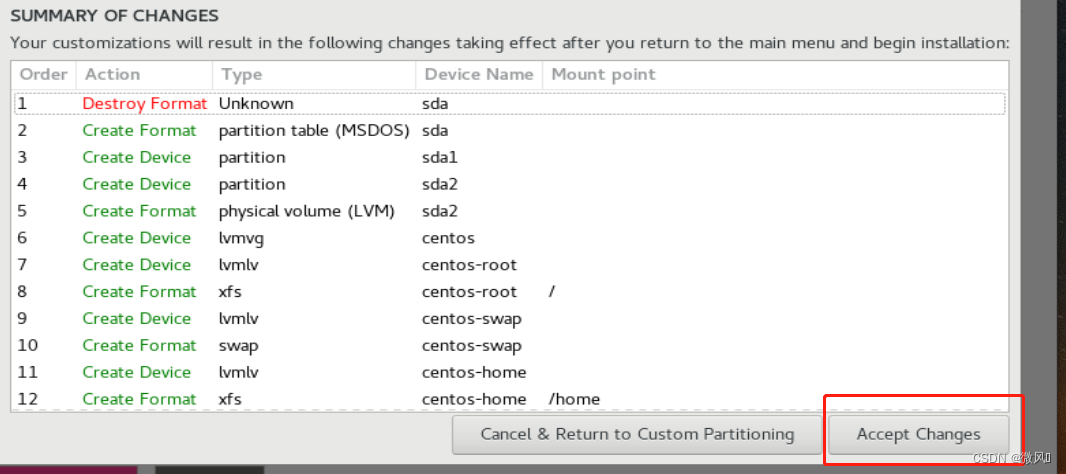Sort by the Order column header
This screenshot has width=1066, height=474.
point(44,74)
